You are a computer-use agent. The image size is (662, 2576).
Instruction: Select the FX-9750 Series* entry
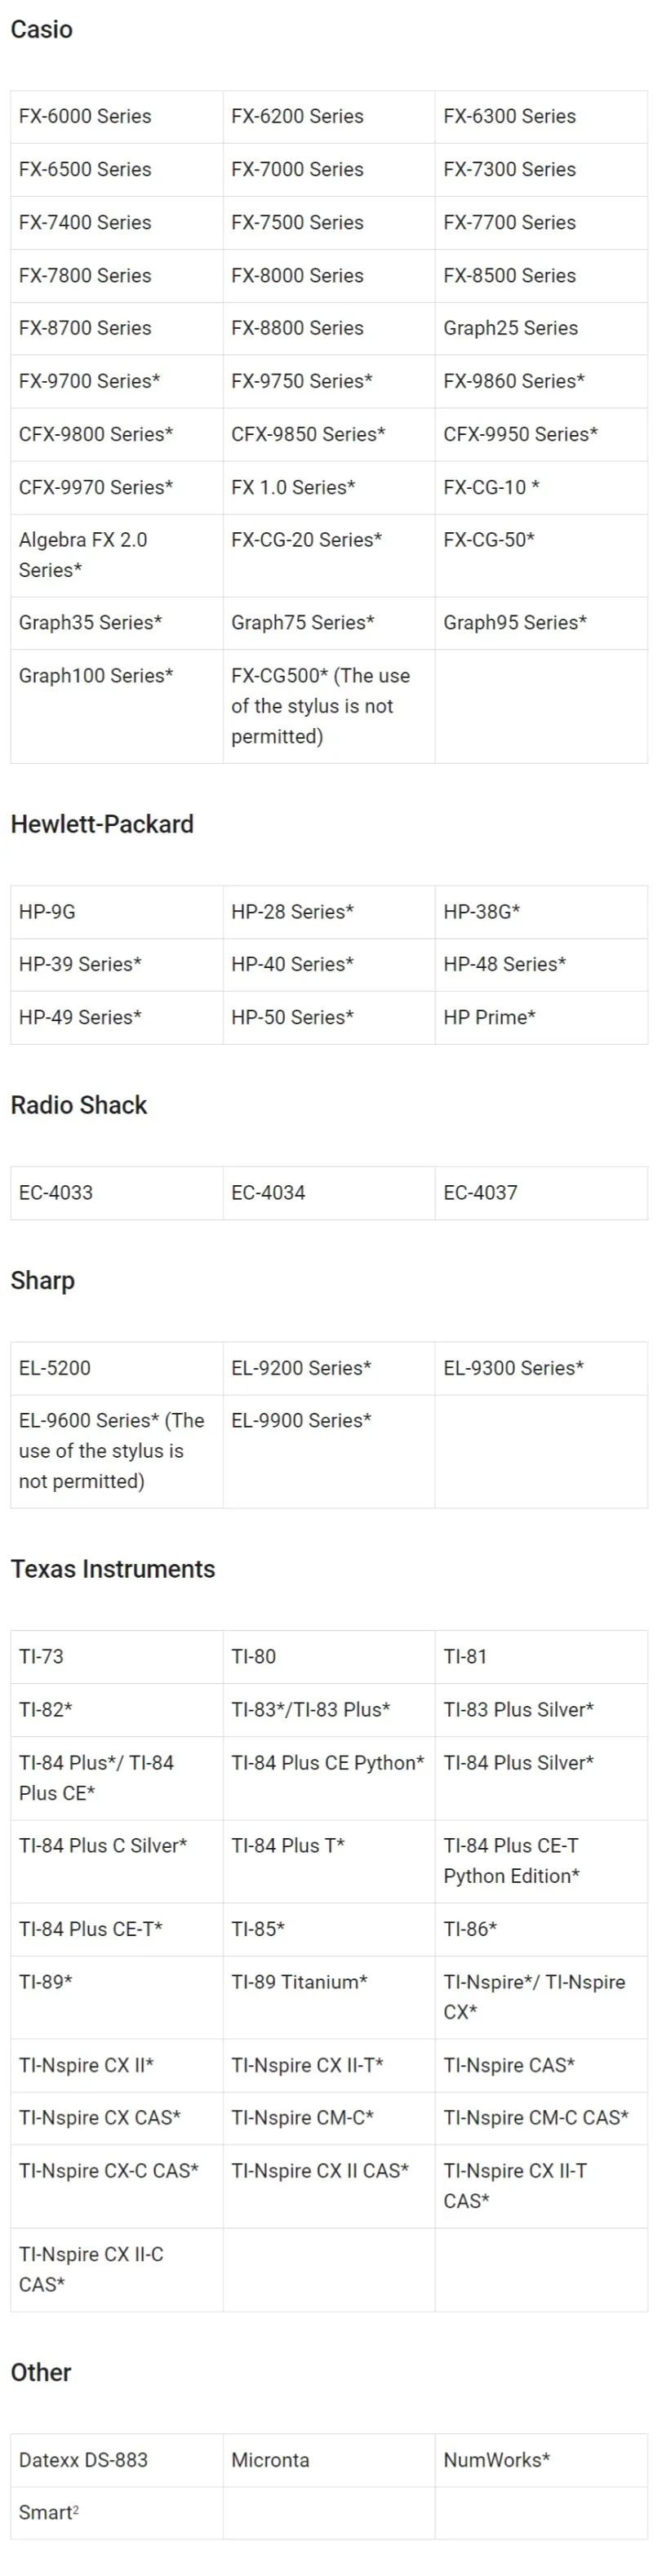[x=329, y=382]
